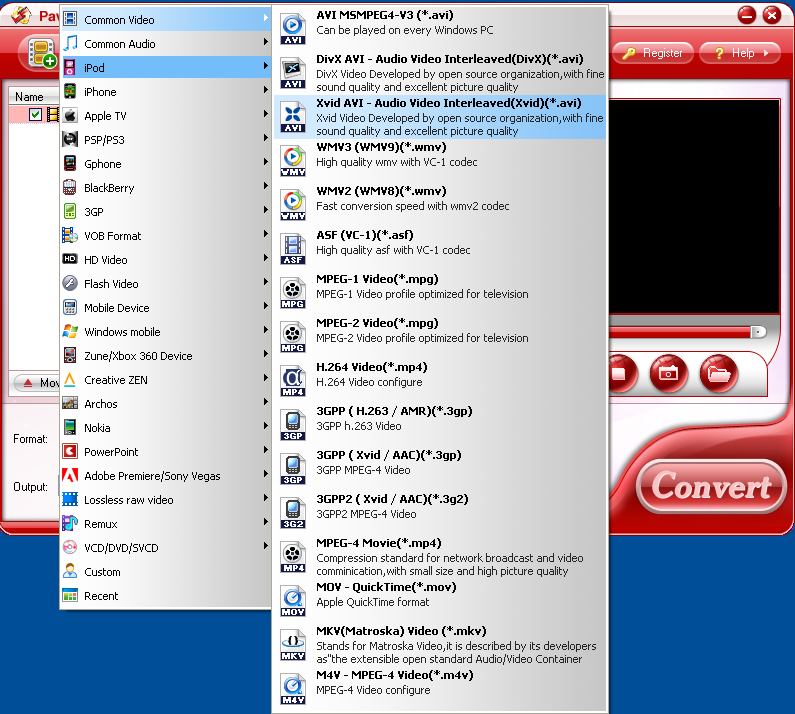795x714 pixels.
Task: Open the Zune/Xbox 360 Device entry
Action: [x=165, y=356]
